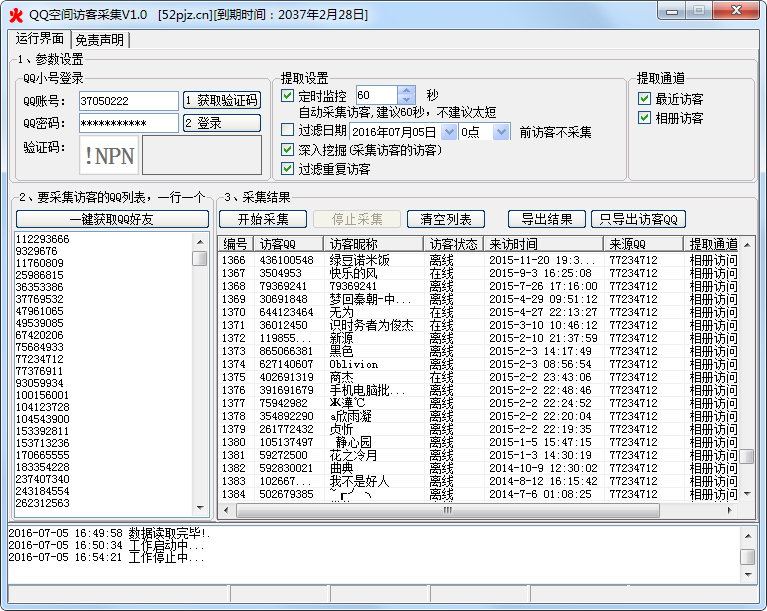Start collection with 开始采集 button
The height and width of the screenshot is (611, 767).
255,219
